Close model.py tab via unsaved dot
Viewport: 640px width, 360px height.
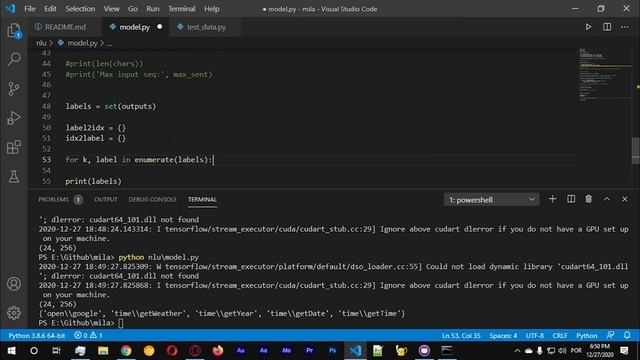[160, 27]
